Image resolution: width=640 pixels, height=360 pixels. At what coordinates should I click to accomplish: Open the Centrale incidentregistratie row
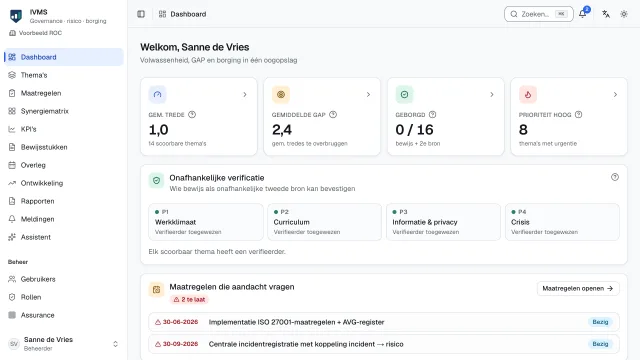(x=384, y=344)
